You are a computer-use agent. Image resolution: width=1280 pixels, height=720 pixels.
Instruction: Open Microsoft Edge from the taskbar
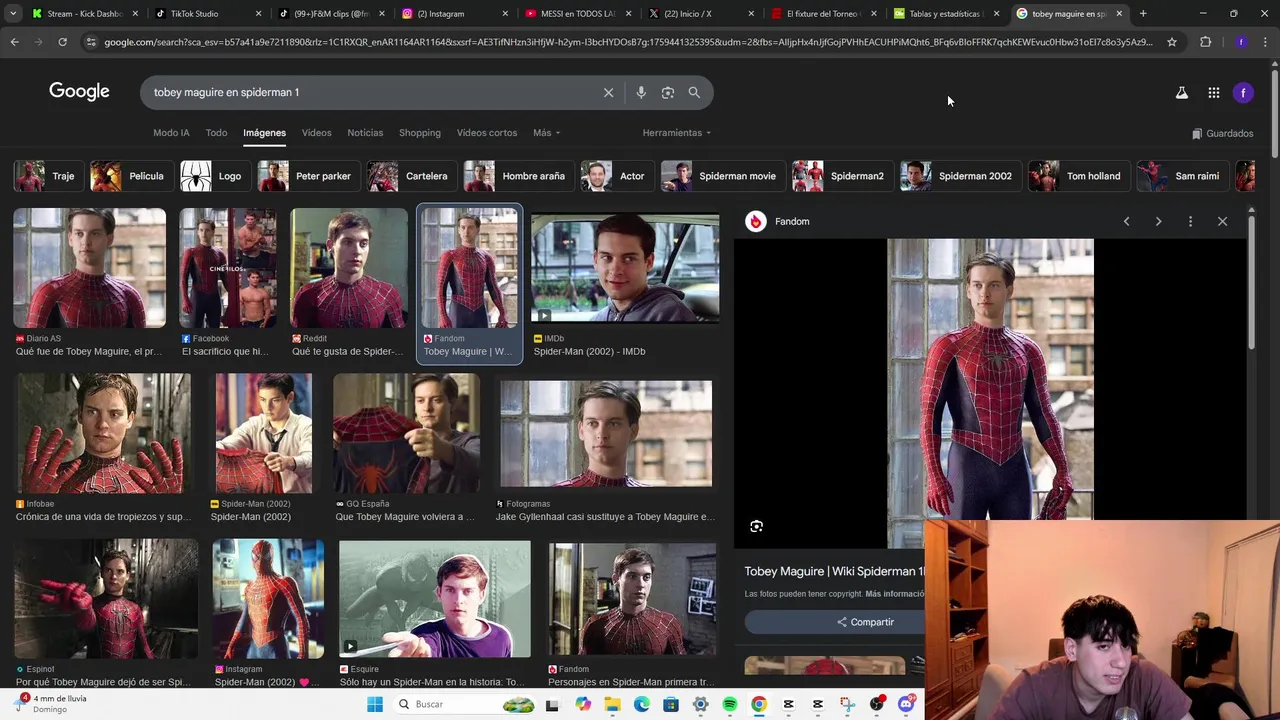pos(642,704)
